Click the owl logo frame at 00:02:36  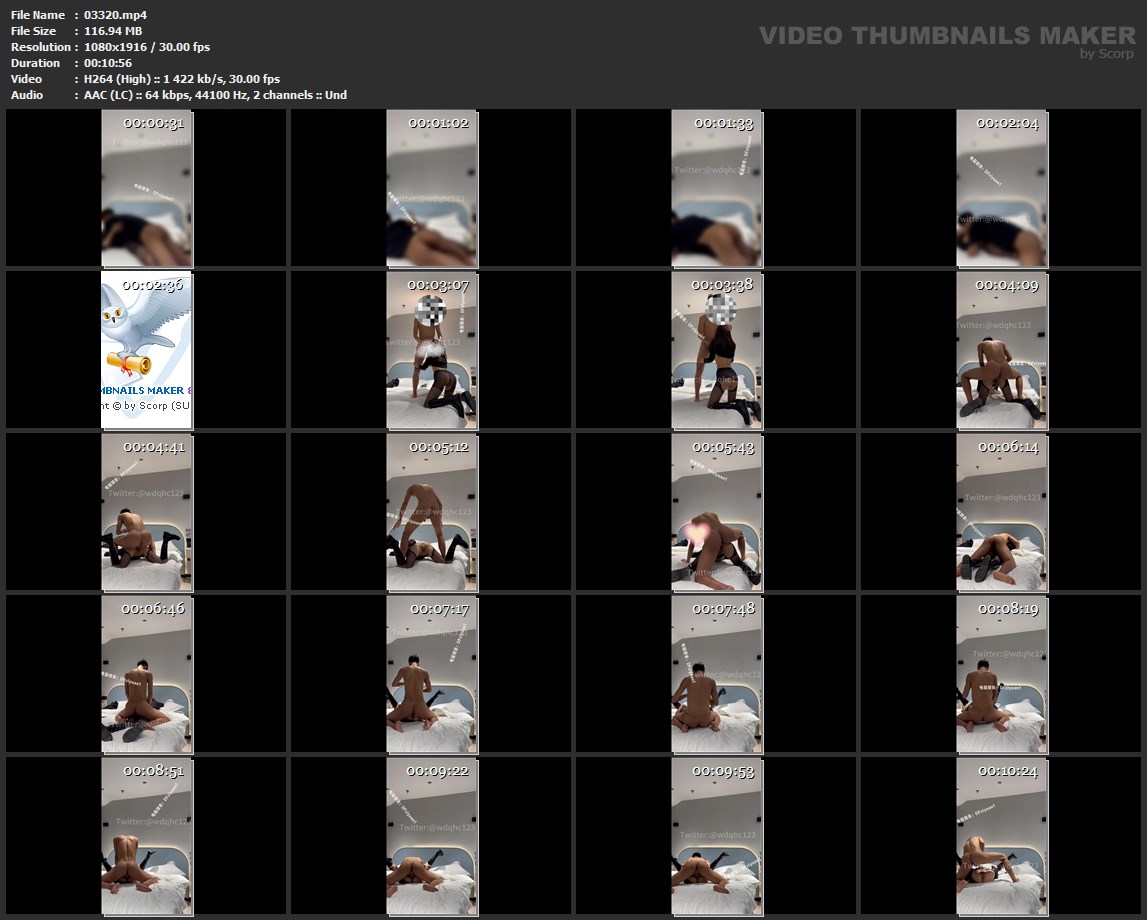[146, 350]
